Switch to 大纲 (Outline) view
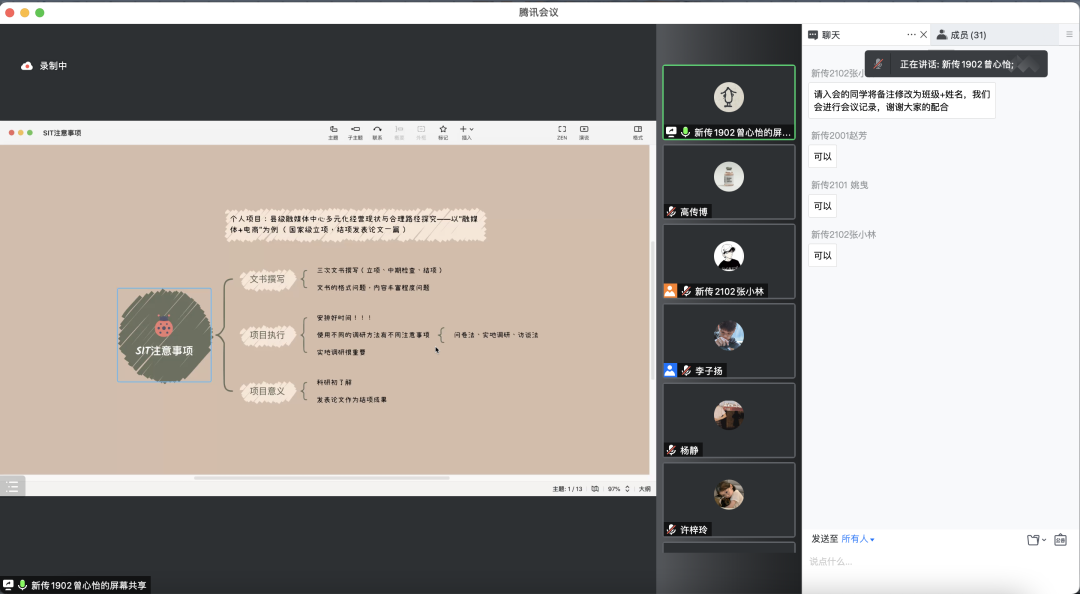This screenshot has height=594, width=1080. click(x=644, y=489)
